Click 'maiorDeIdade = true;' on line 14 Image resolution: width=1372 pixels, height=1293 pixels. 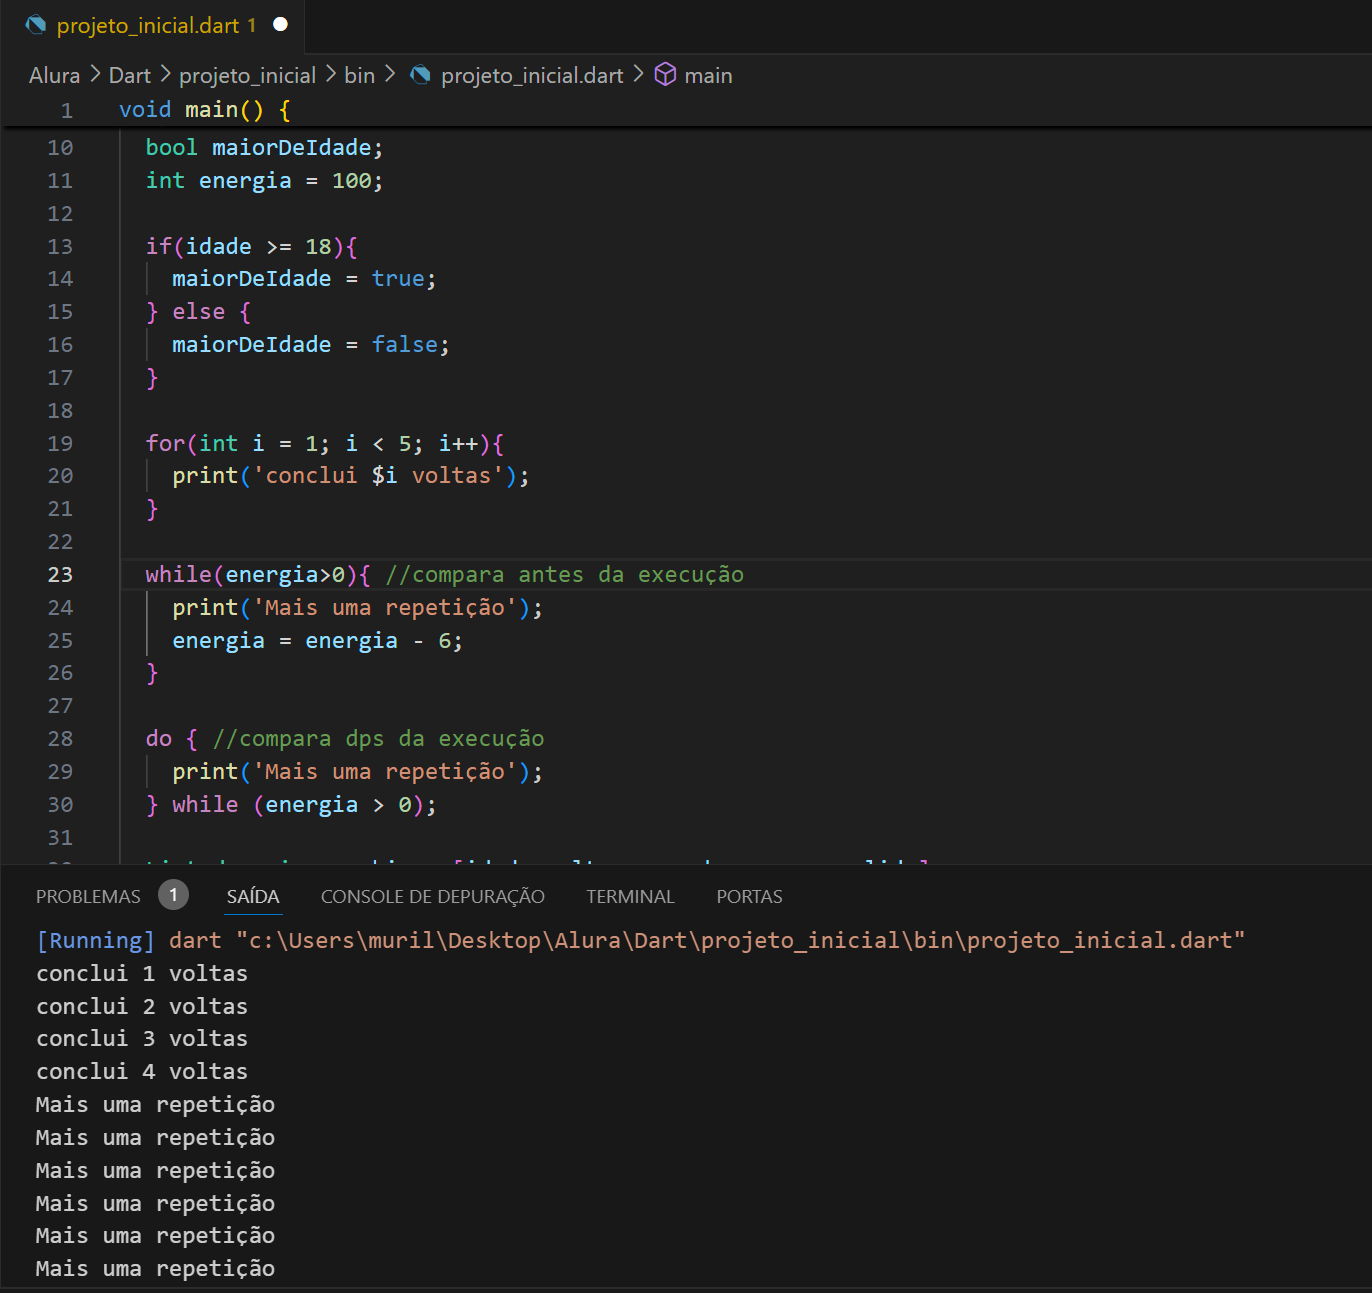tap(304, 279)
